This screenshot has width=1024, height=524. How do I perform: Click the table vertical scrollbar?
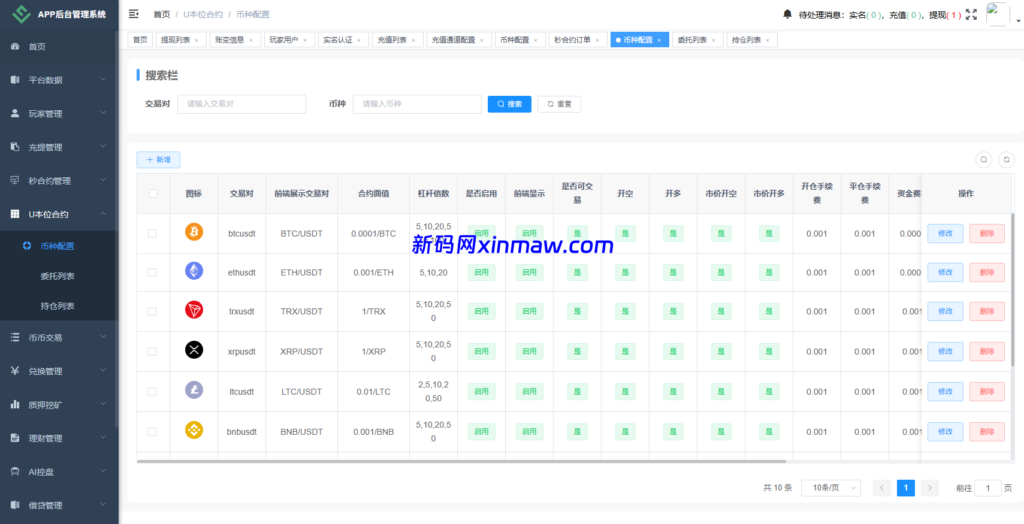point(1014,289)
